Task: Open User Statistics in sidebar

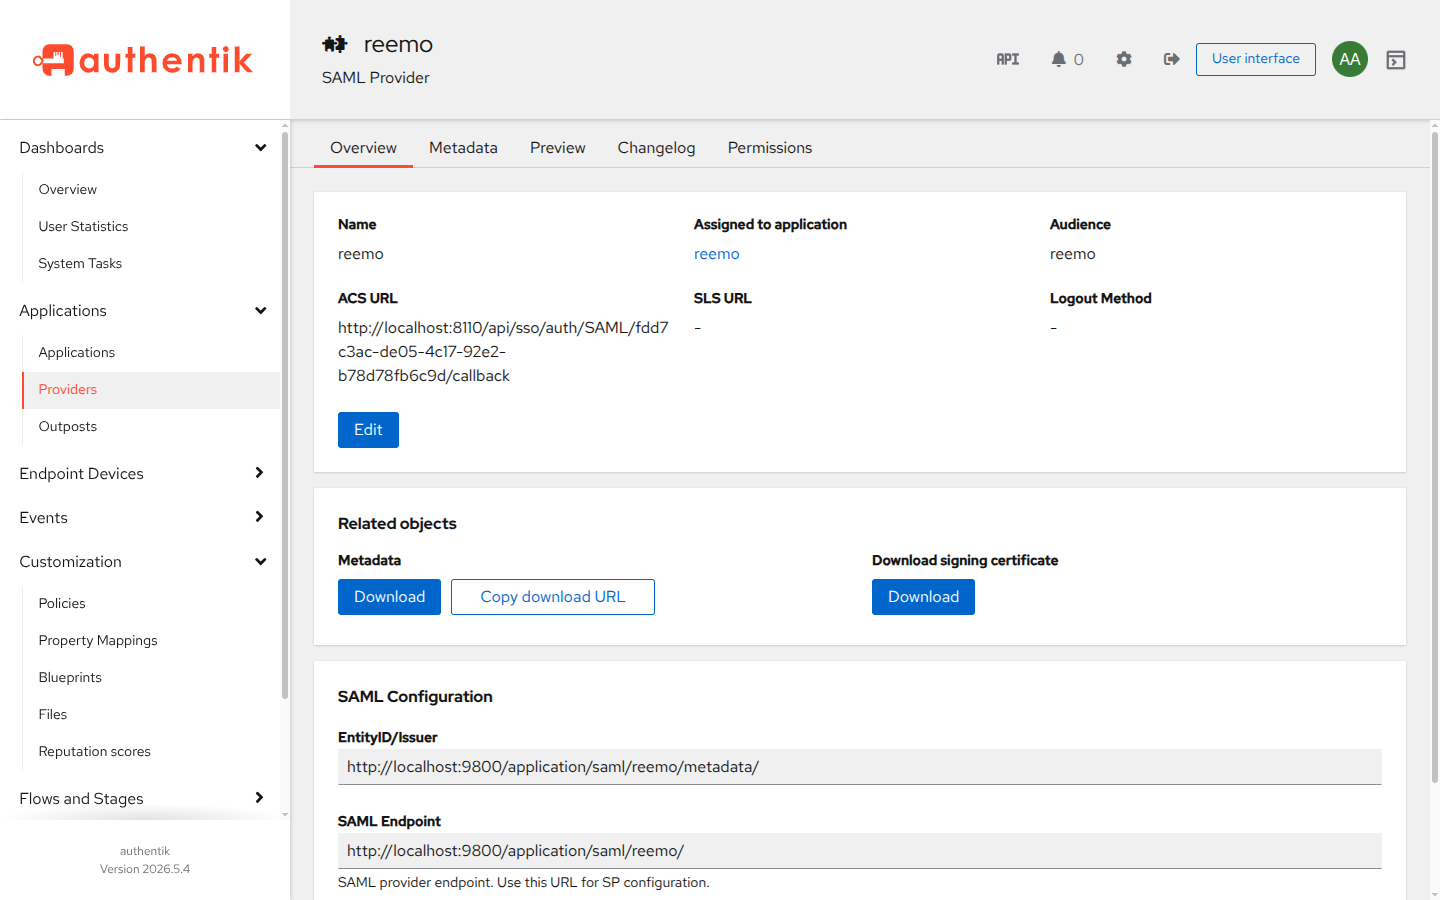Action: coord(151,226)
